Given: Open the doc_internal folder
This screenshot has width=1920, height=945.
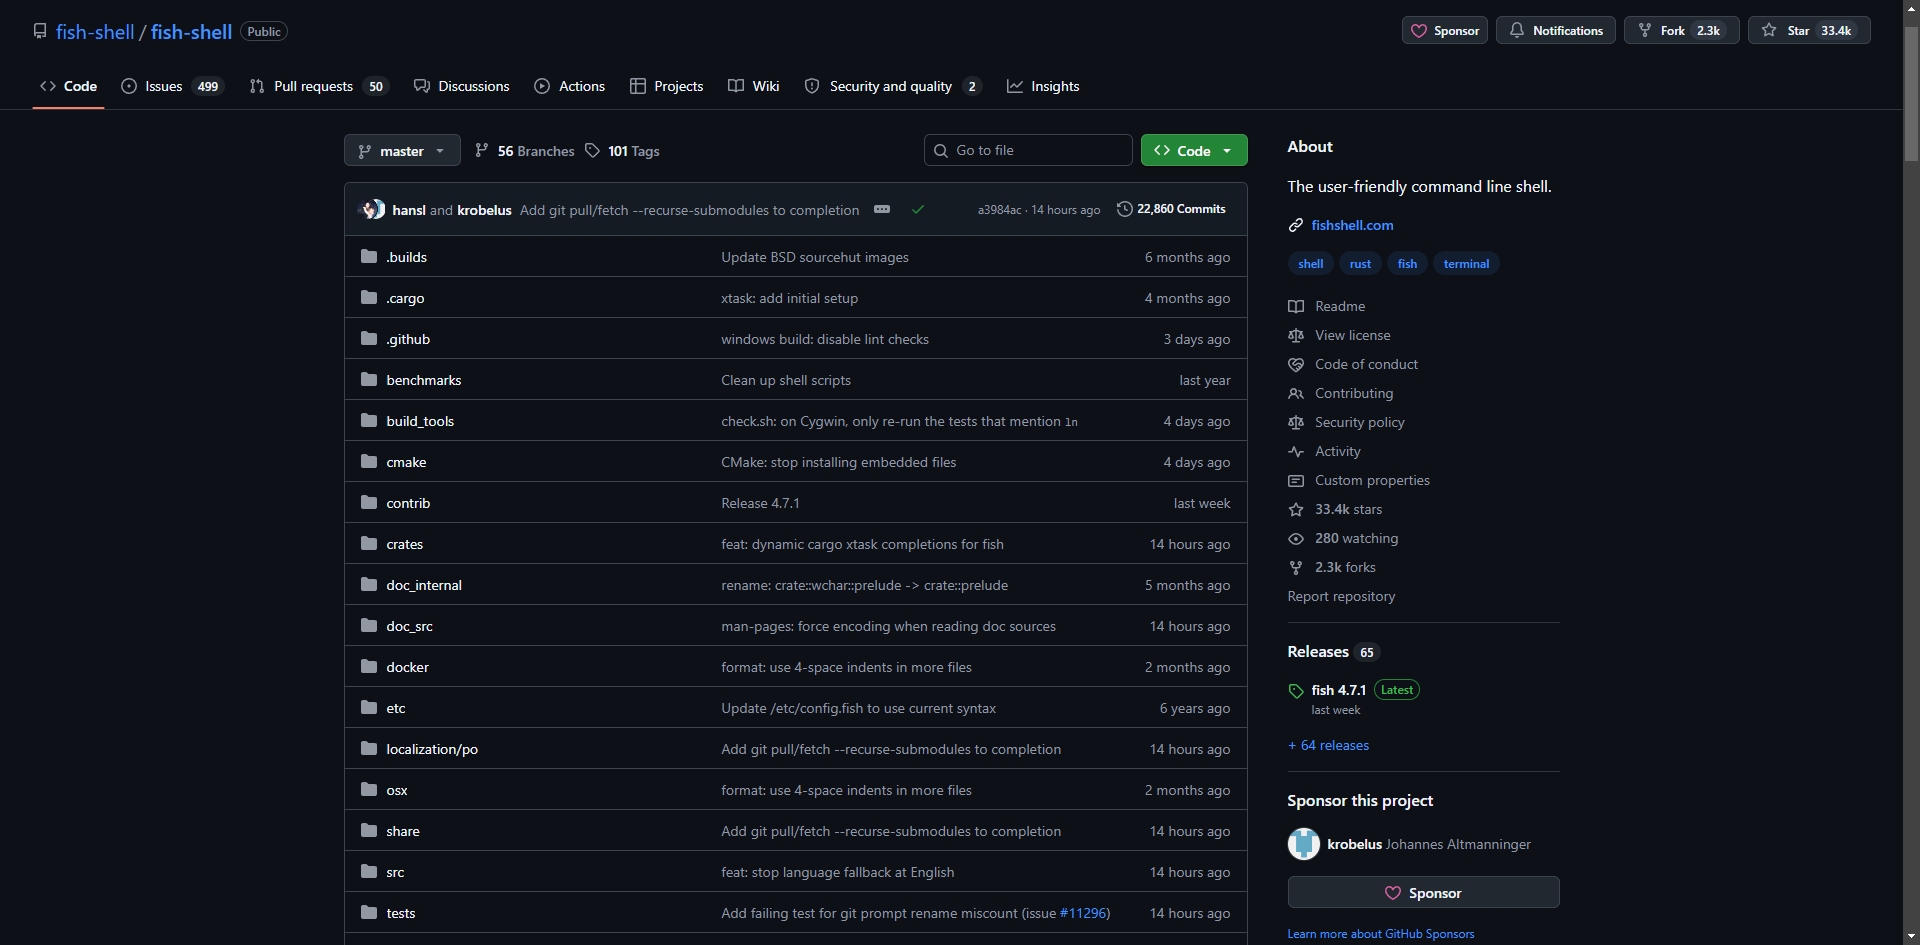Looking at the screenshot, I should [424, 585].
